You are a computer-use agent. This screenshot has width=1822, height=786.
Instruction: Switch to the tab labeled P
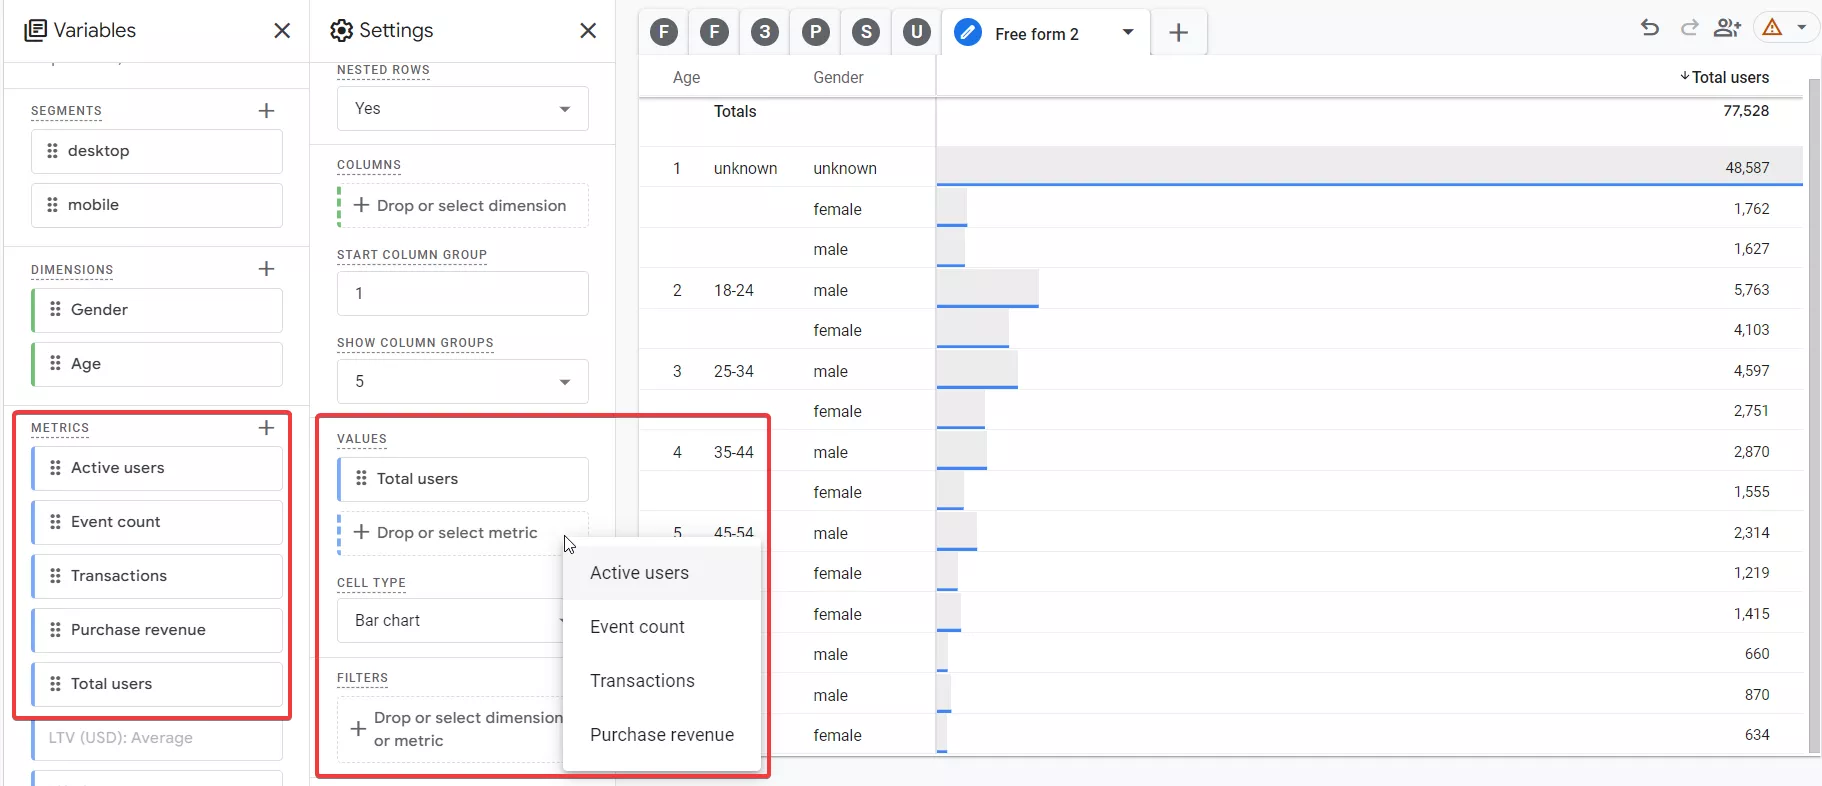[x=816, y=32]
